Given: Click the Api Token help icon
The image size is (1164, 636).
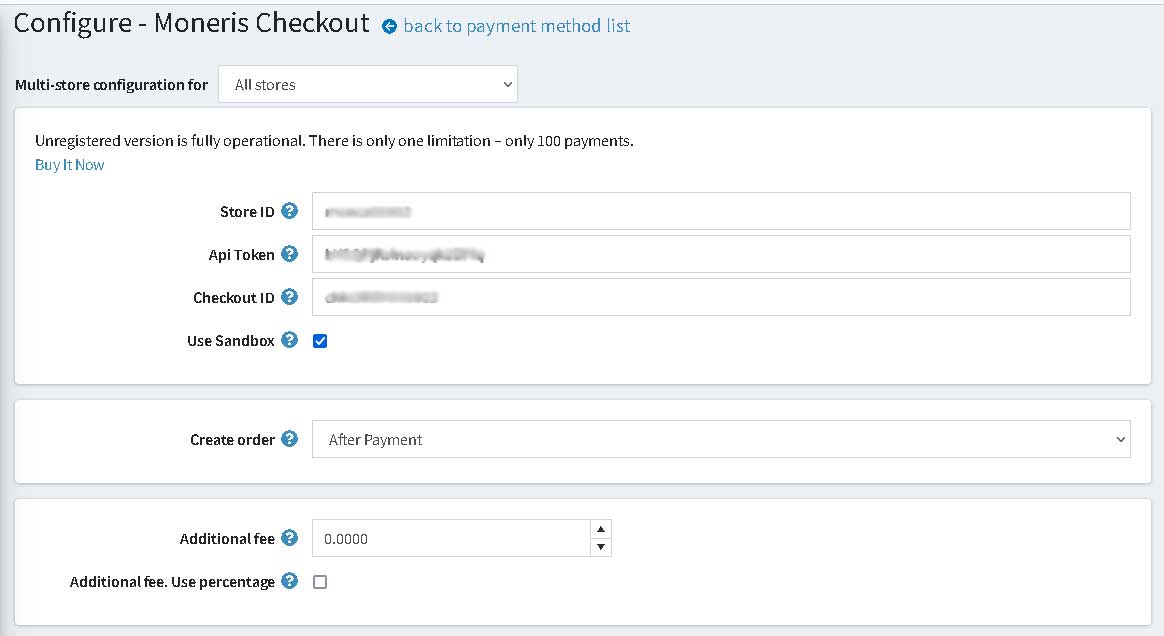Looking at the screenshot, I should 290,254.
